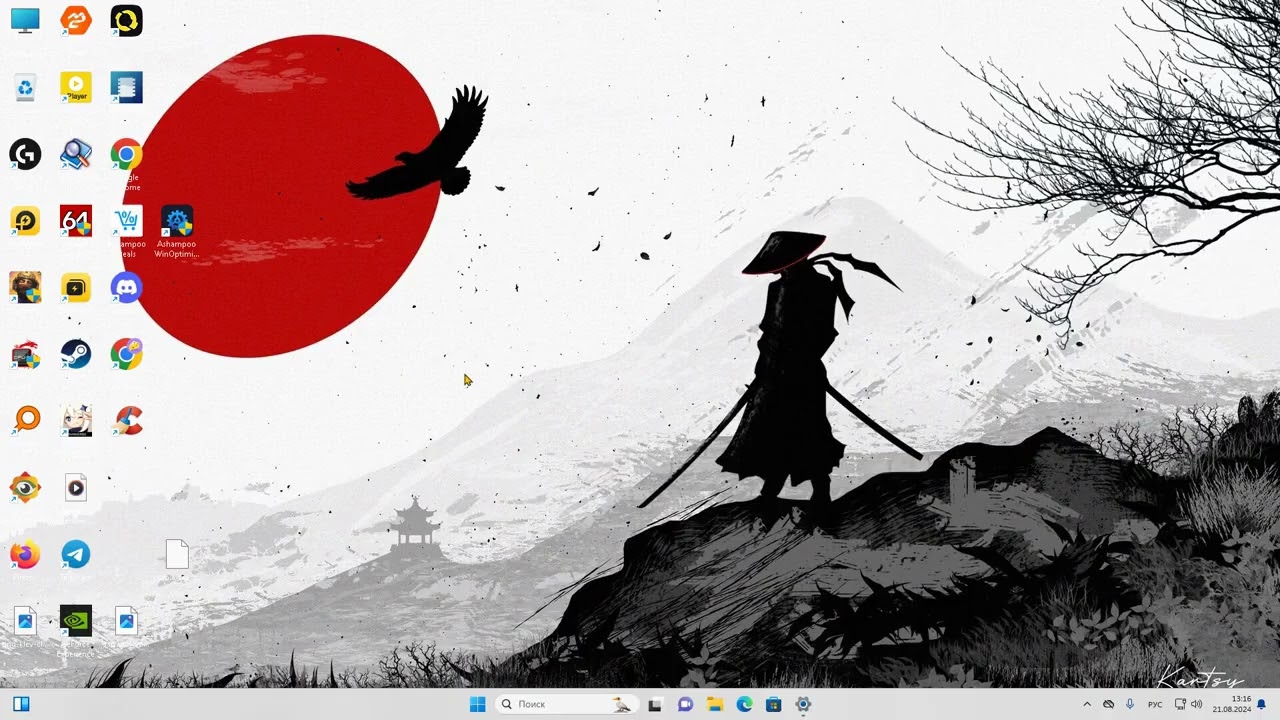Select the blue memory chip shortcut
Image resolution: width=1280 pixels, height=720 pixels.
pyautogui.click(x=127, y=87)
